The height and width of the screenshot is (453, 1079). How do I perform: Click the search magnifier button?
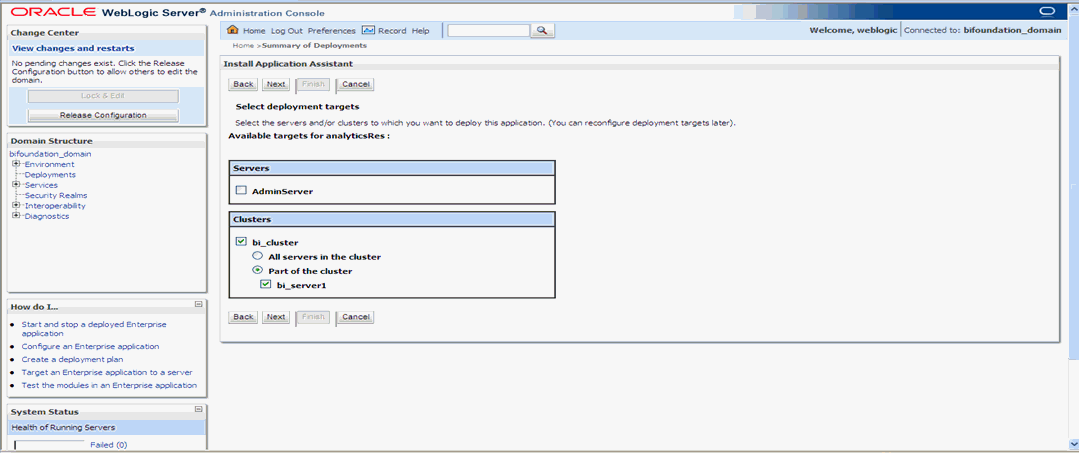coord(542,30)
